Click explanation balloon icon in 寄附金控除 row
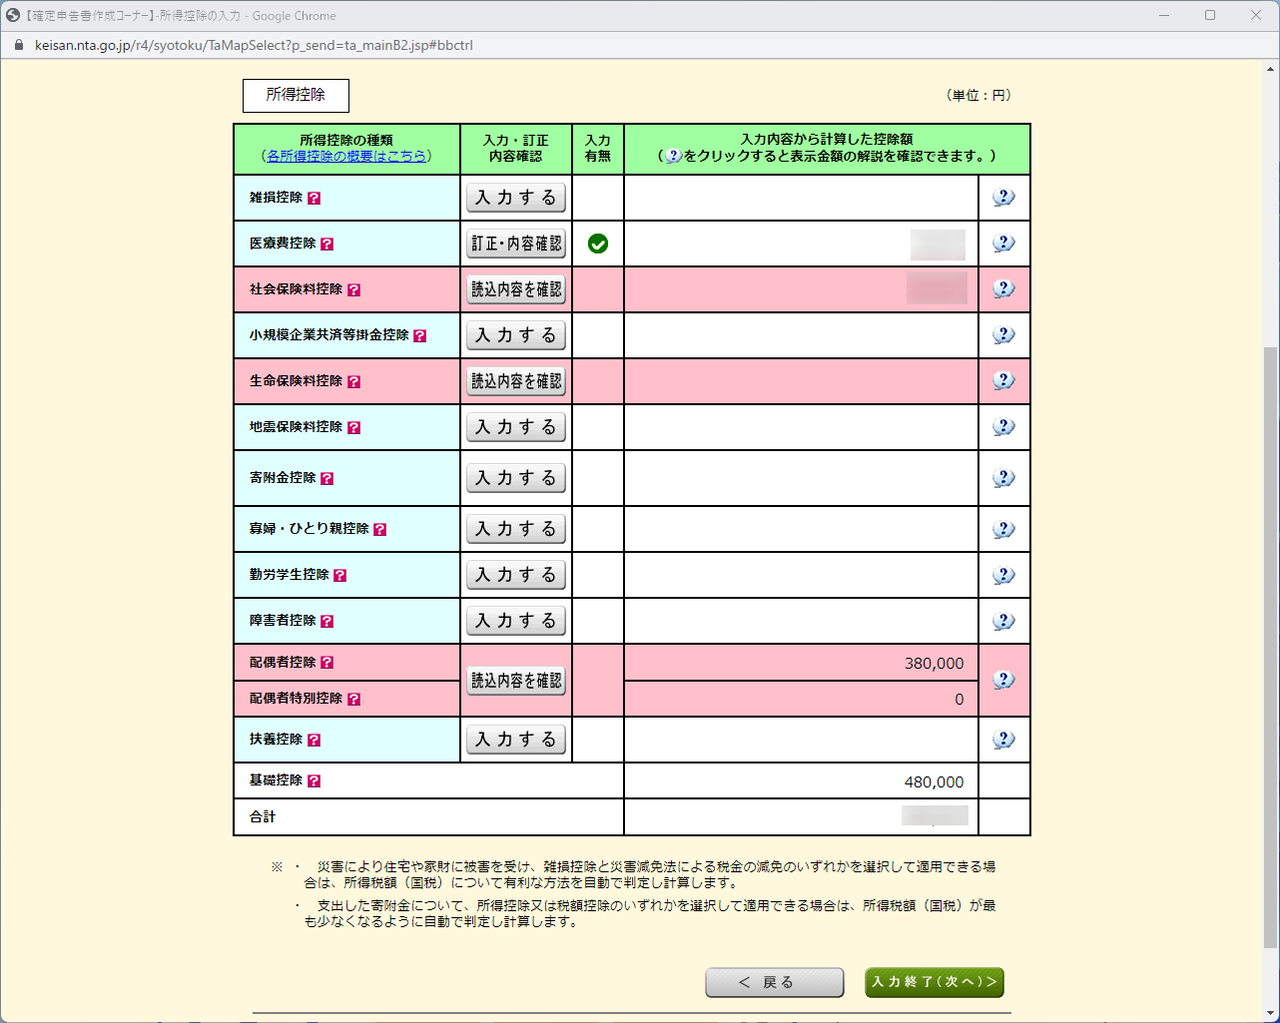Viewport: 1280px width, 1023px height. click(x=1004, y=479)
